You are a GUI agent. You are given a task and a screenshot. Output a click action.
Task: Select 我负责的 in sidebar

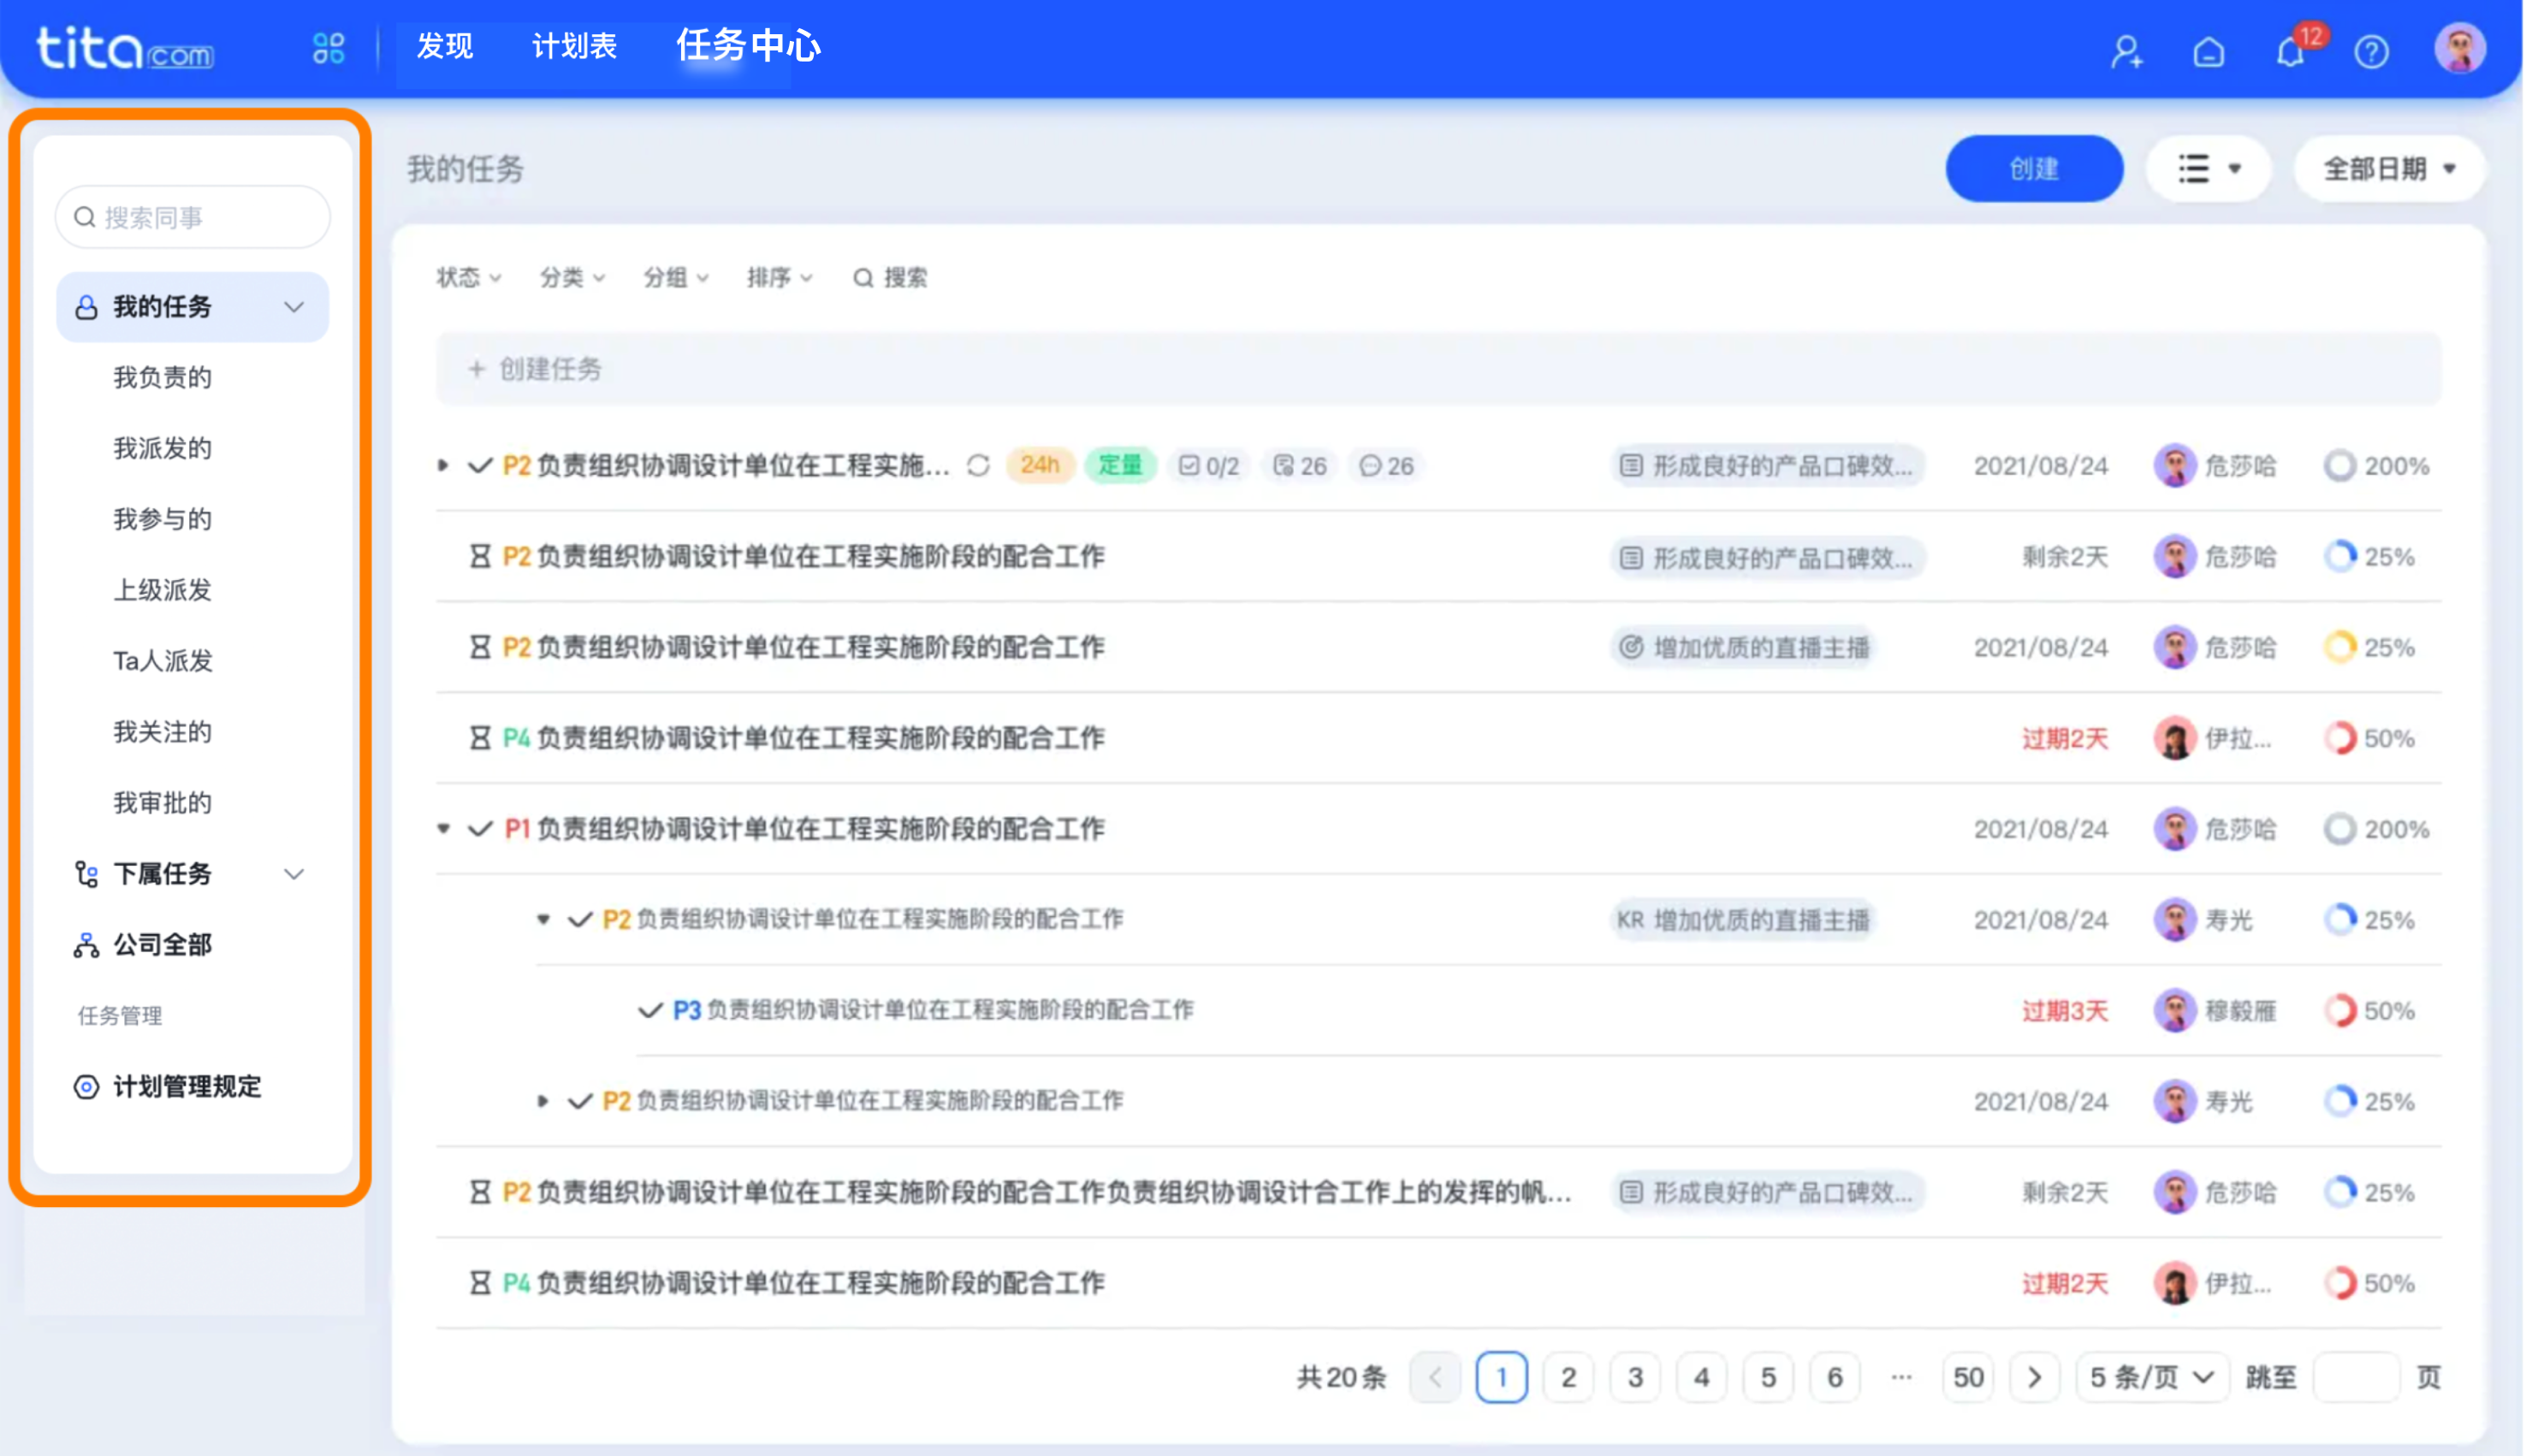pyautogui.click(x=162, y=378)
